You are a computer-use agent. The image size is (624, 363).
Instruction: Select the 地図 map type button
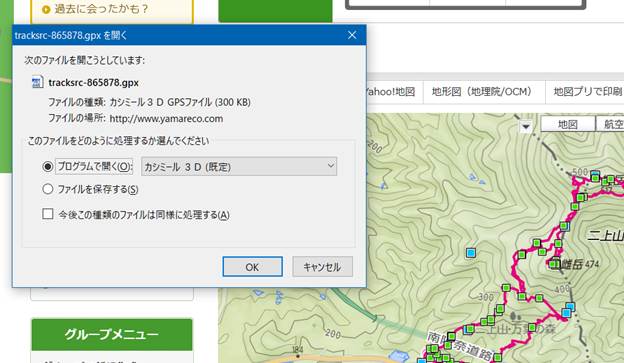click(568, 124)
